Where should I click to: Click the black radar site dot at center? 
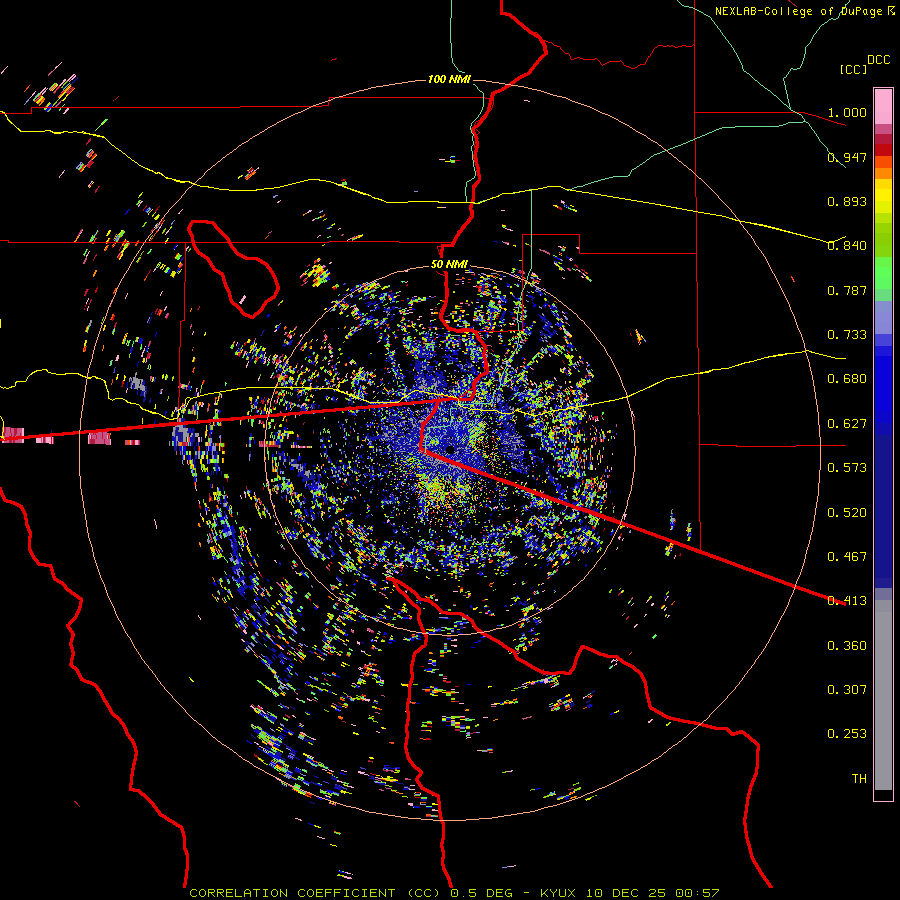tap(449, 449)
